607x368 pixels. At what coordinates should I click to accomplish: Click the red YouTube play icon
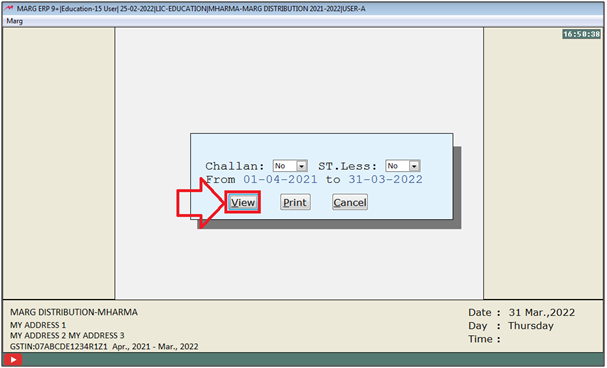[x=13, y=360]
